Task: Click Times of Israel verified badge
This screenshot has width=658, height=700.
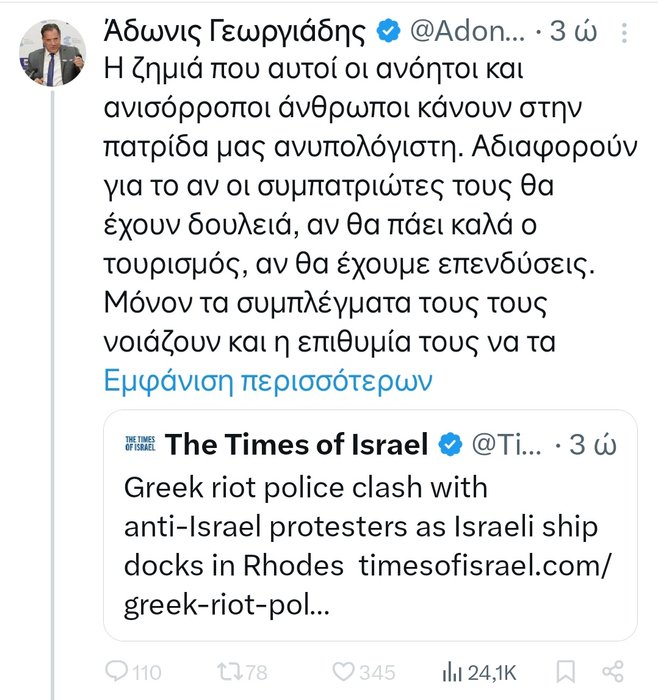Action: [451, 444]
